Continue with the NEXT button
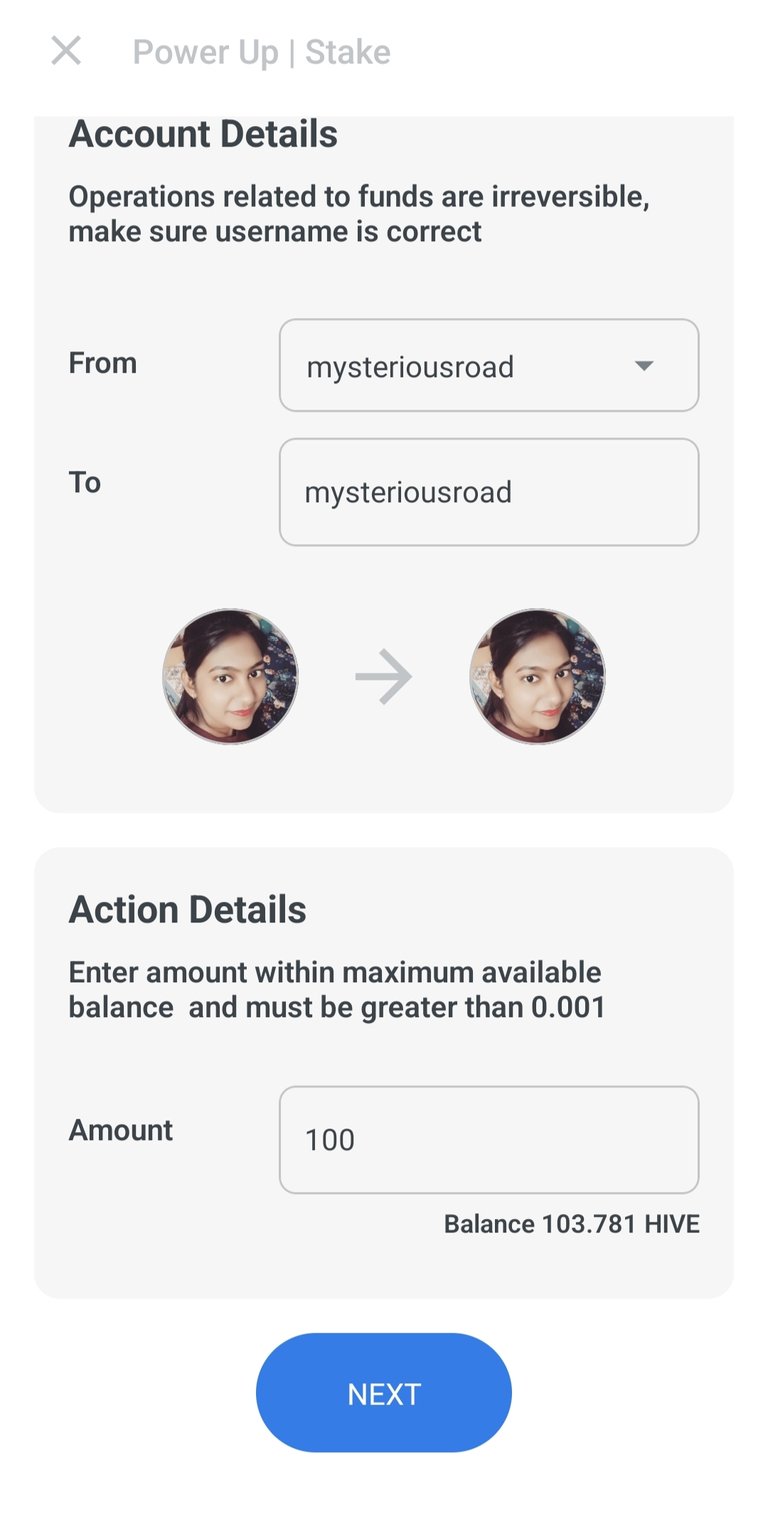This screenshot has width=768, height=1520. tap(384, 1393)
